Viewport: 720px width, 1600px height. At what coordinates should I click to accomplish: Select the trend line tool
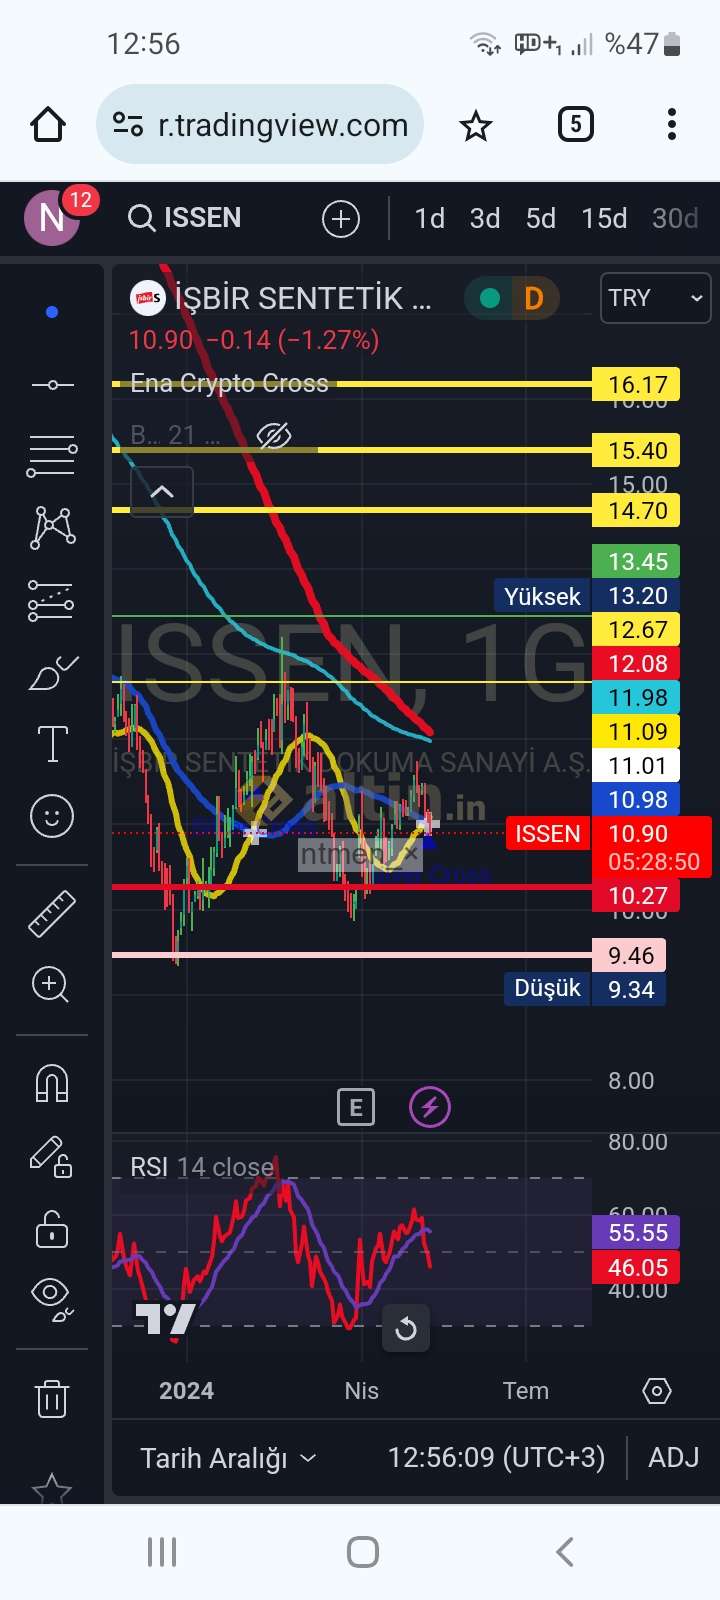52,385
